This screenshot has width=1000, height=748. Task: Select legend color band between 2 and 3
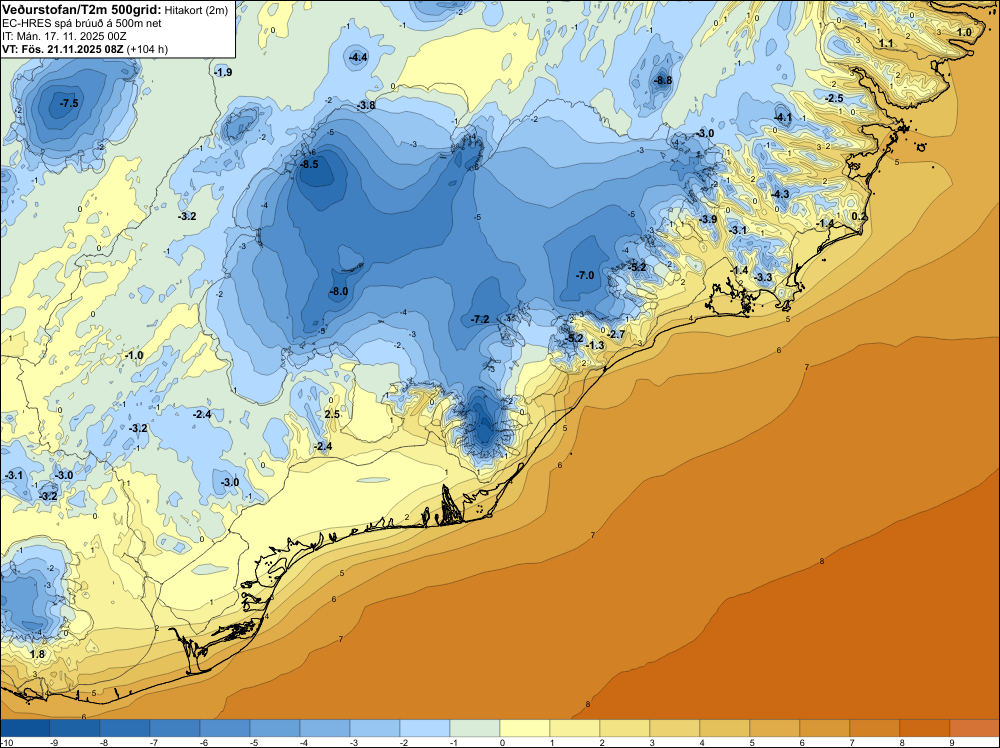click(625, 728)
